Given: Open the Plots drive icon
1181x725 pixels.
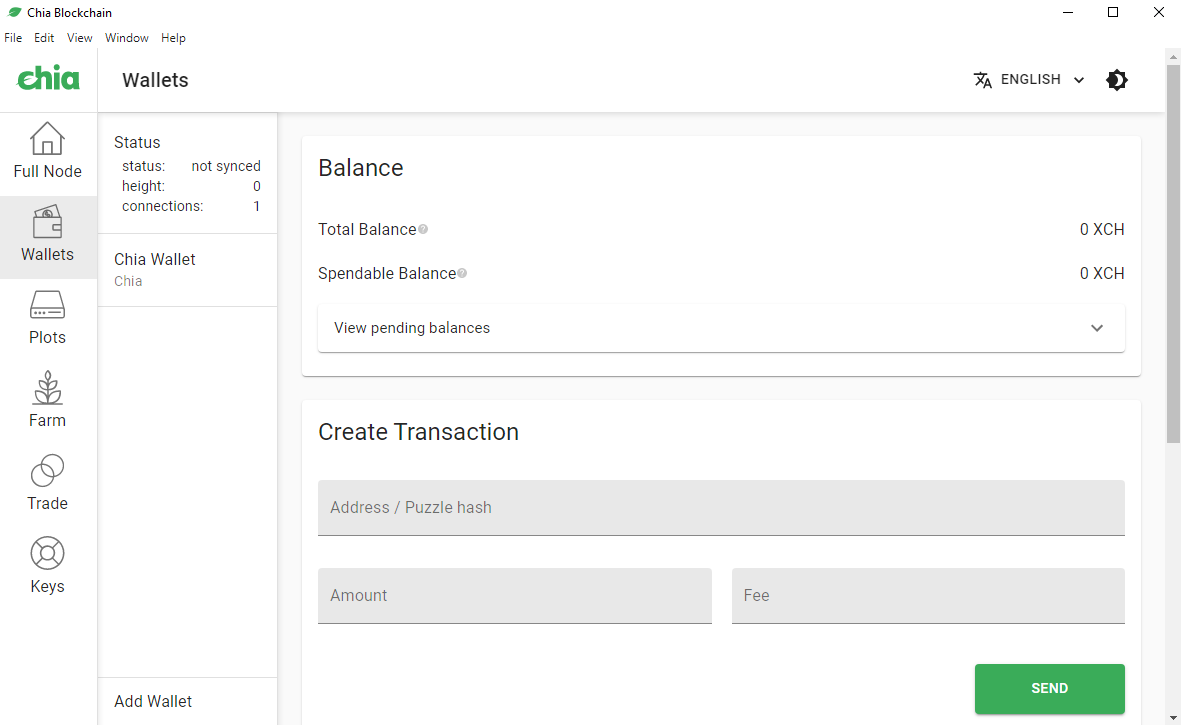Looking at the screenshot, I should coord(47,305).
